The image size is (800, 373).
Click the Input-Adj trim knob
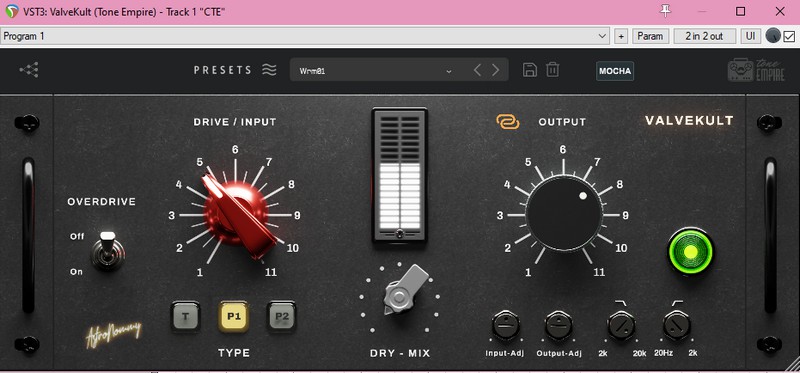point(506,325)
